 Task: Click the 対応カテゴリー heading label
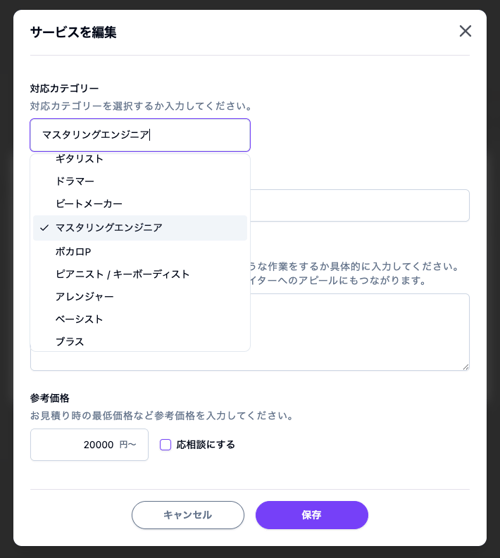click(64, 88)
